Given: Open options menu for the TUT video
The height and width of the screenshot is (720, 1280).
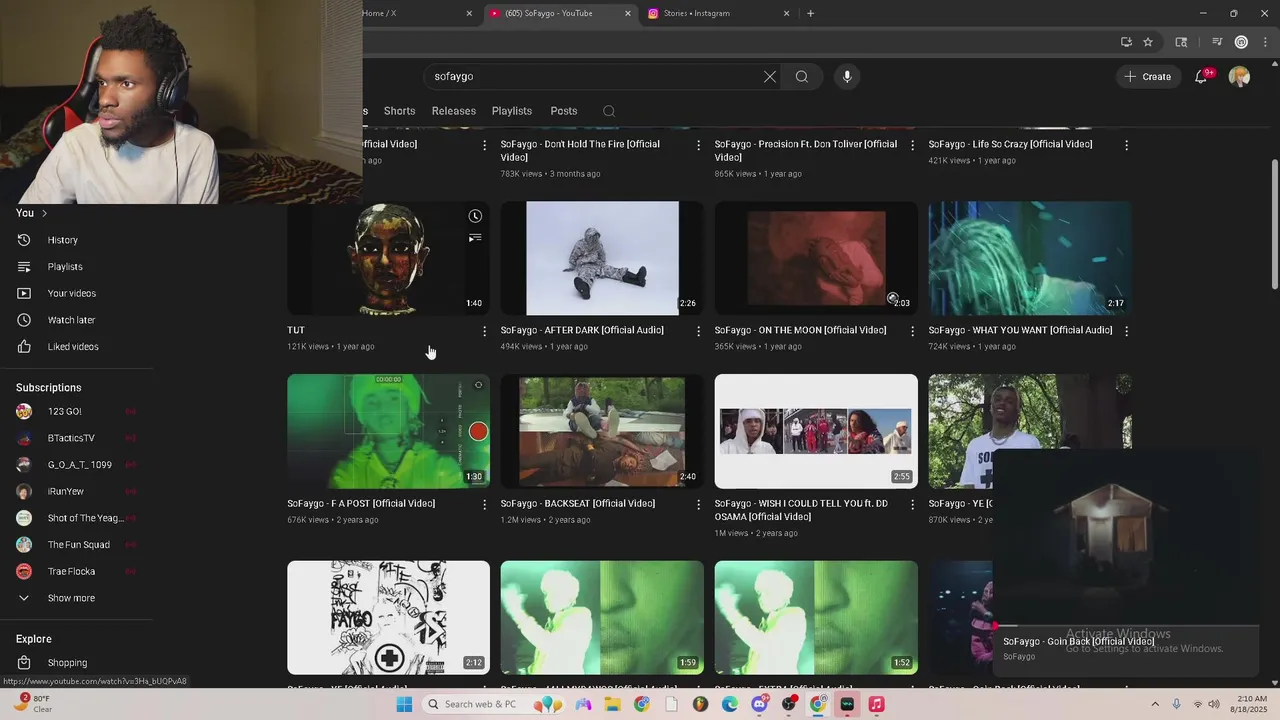Looking at the screenshot, I should (484, 331).
